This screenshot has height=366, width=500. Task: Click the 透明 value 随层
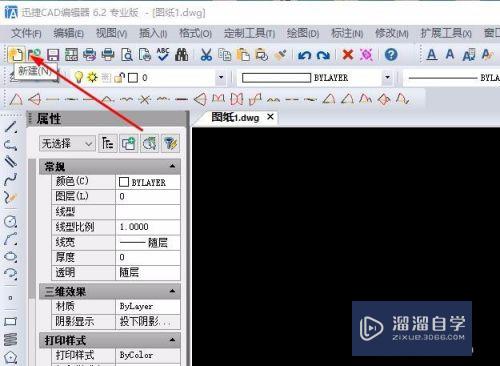[148, 273]
